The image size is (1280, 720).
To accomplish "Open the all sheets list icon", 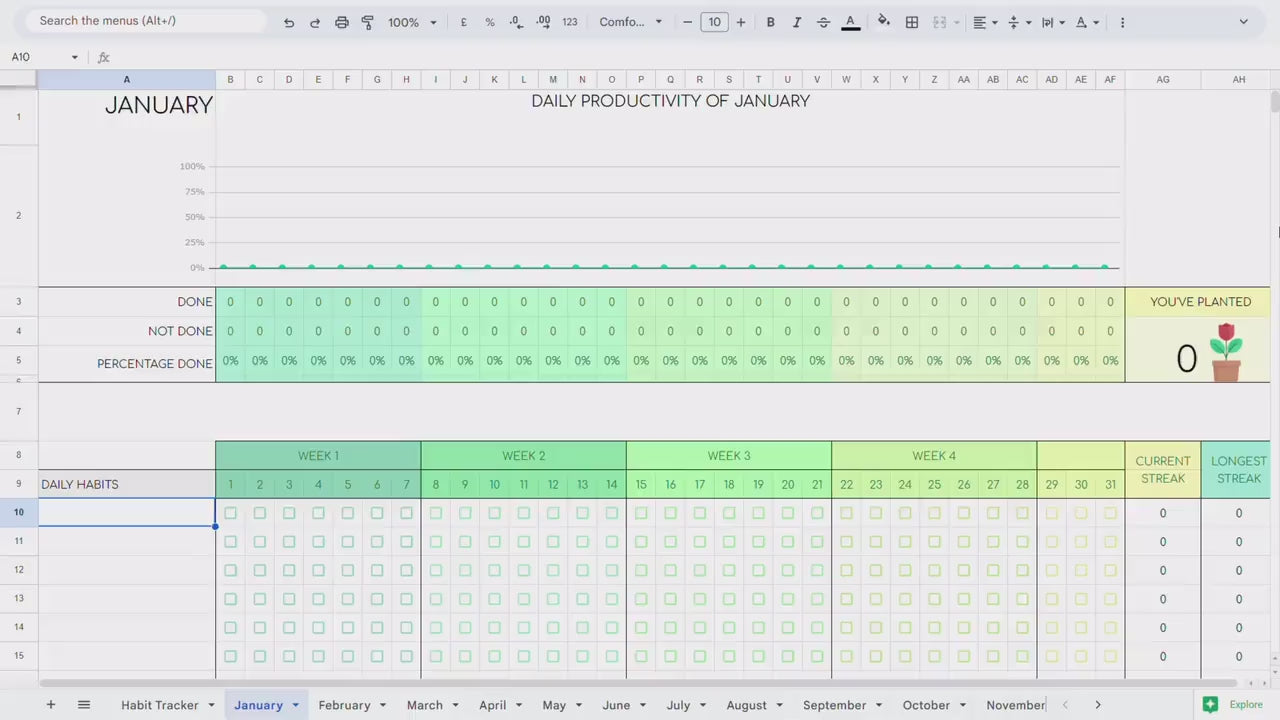I will 84,705.
